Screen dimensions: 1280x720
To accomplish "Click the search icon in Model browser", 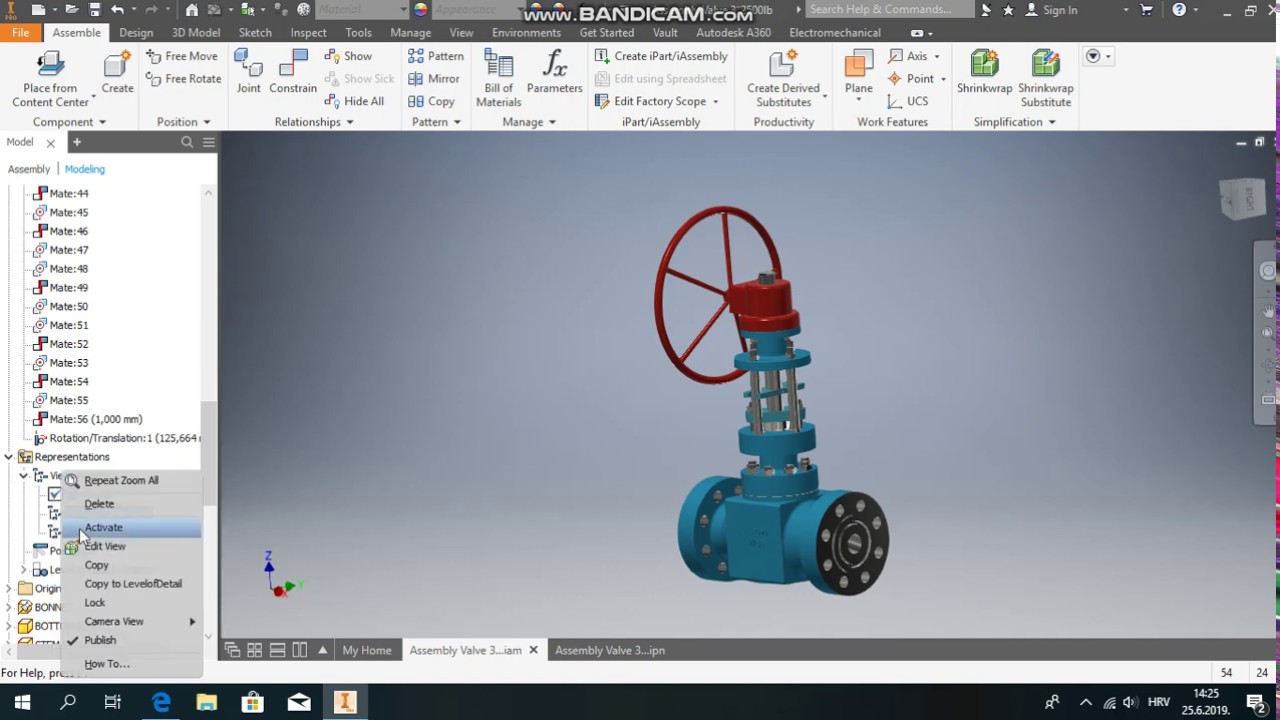I will pos(187,143).
